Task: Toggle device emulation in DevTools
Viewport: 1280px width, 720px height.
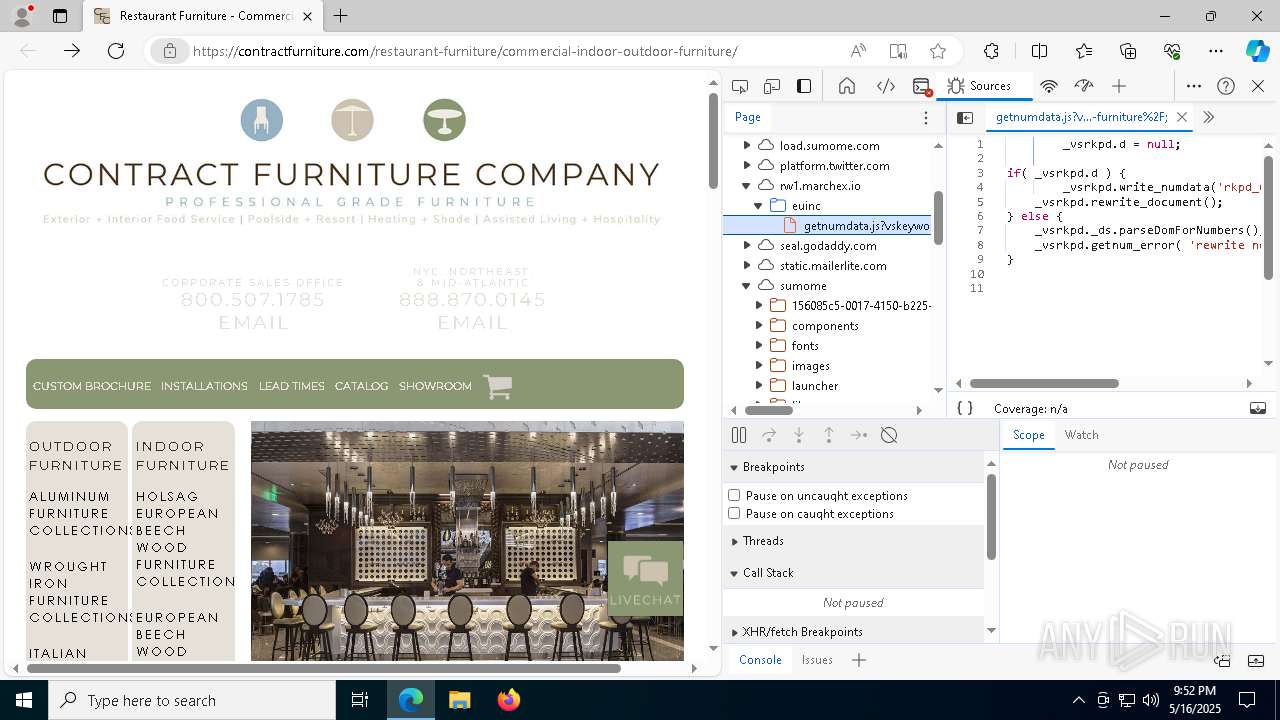Action: (772, 86)
